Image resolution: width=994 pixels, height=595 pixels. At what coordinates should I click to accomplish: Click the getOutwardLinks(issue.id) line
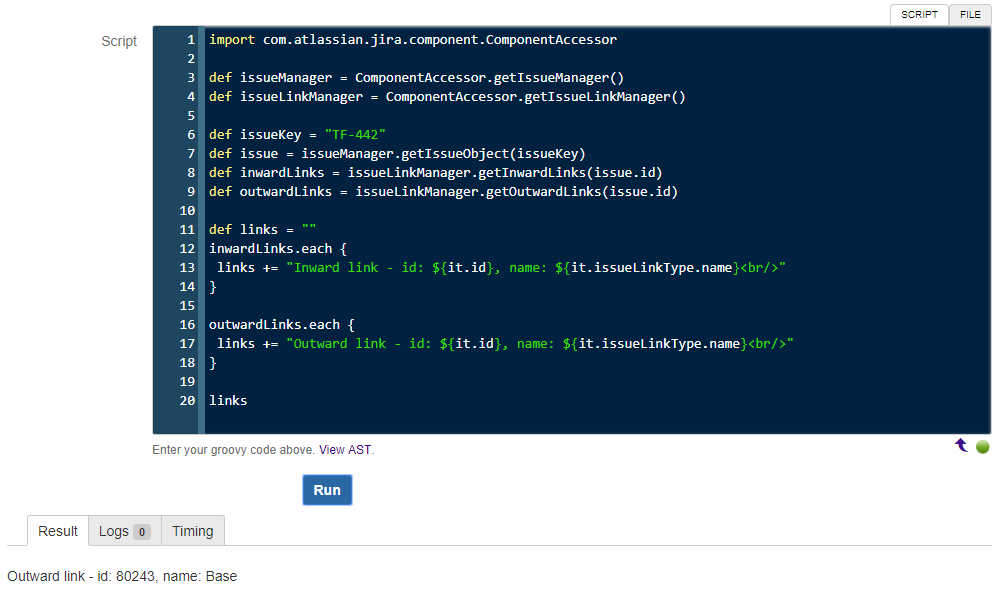click(443, 192)
